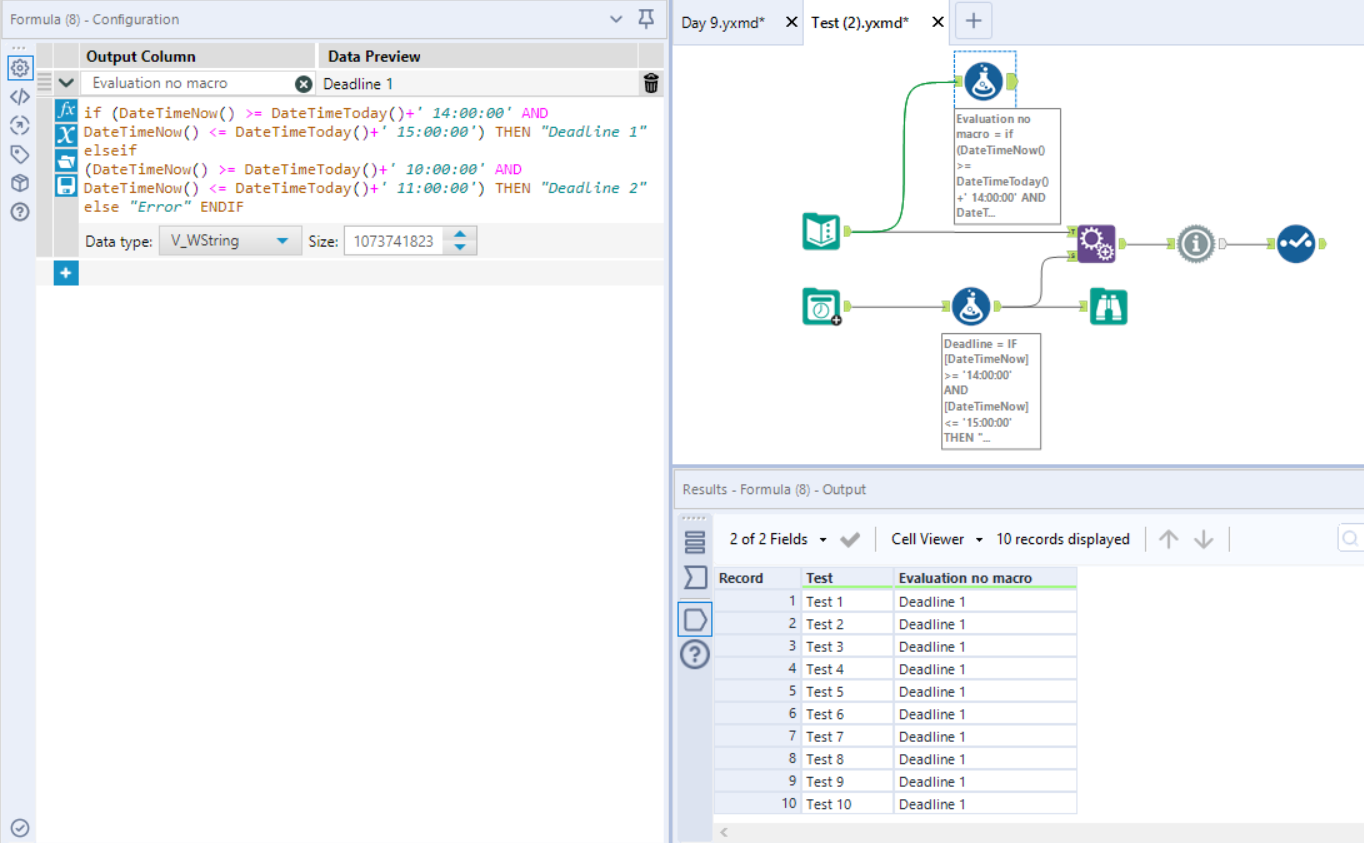1364x843 pixels.
Task: Click the save expression disk icon
Action: coord(66,185)
